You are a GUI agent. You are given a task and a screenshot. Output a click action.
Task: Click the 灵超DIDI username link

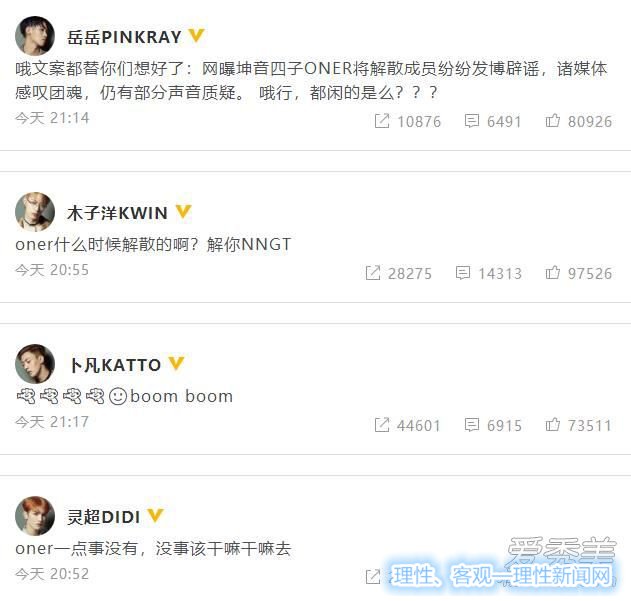point(103,517)
